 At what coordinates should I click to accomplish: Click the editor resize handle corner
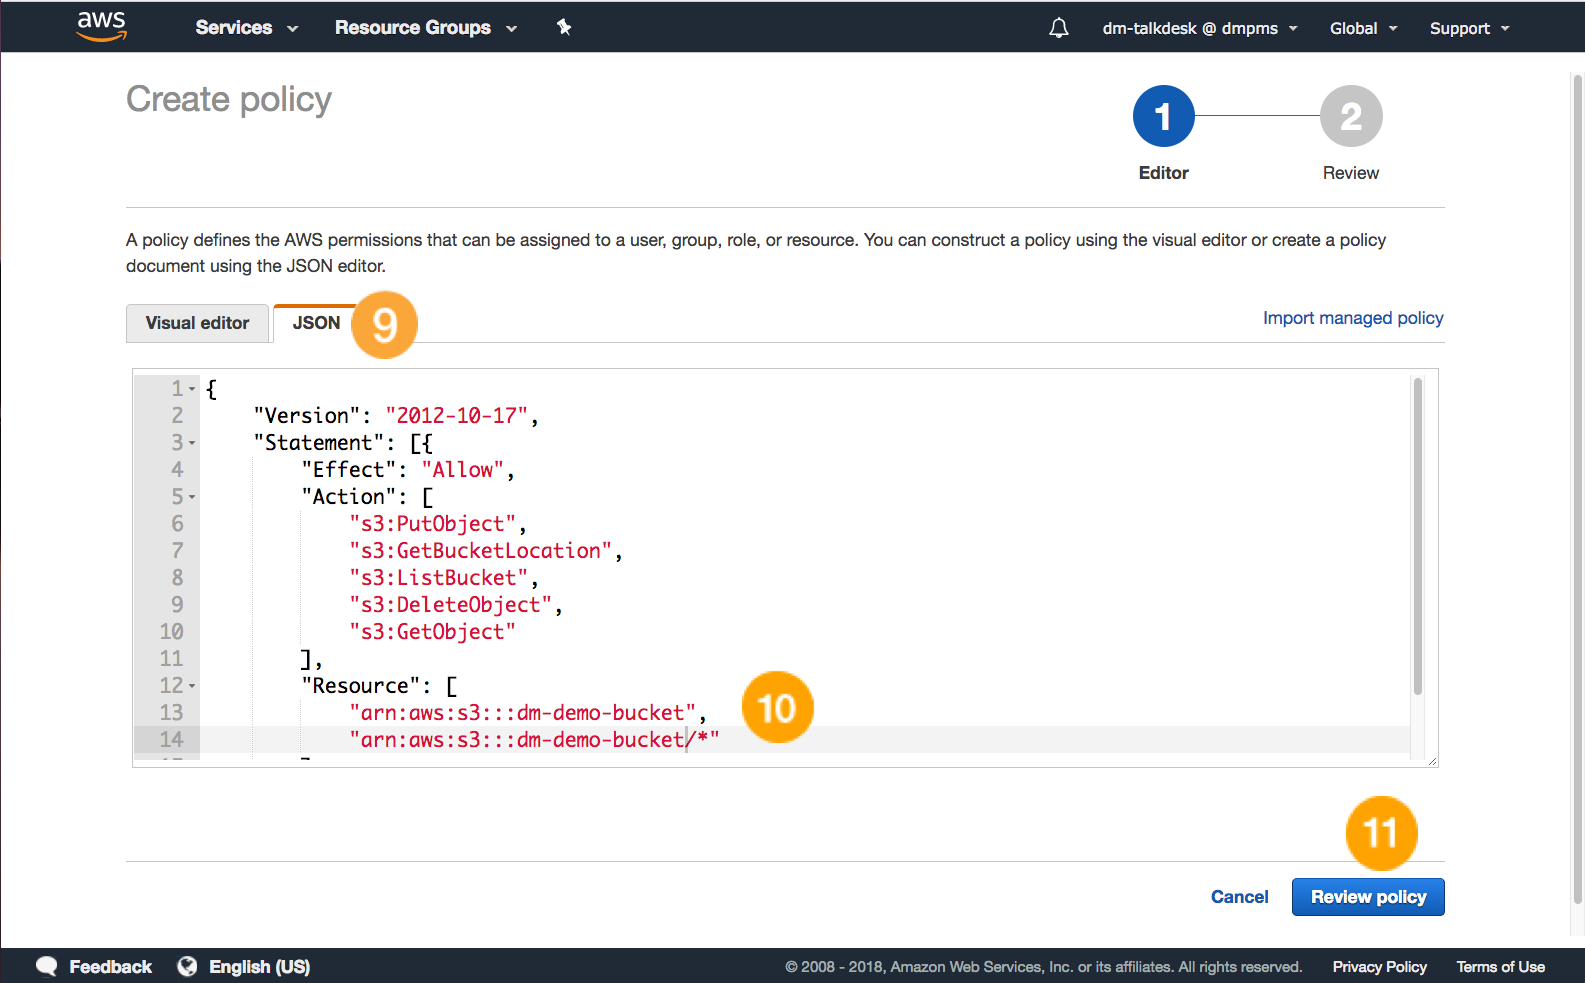click(x=1432, y=761)
